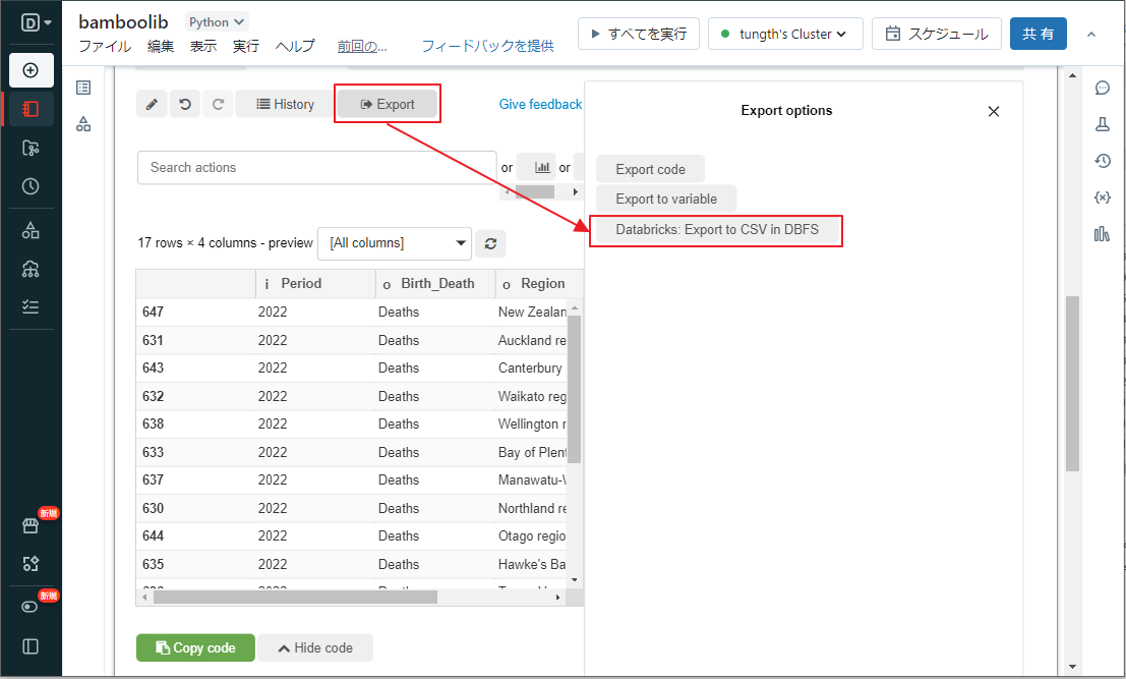Image resolution: width=1126 pixels, height=679 pixels.
Task: Open the ファイル menu
Action: point(104,46)
